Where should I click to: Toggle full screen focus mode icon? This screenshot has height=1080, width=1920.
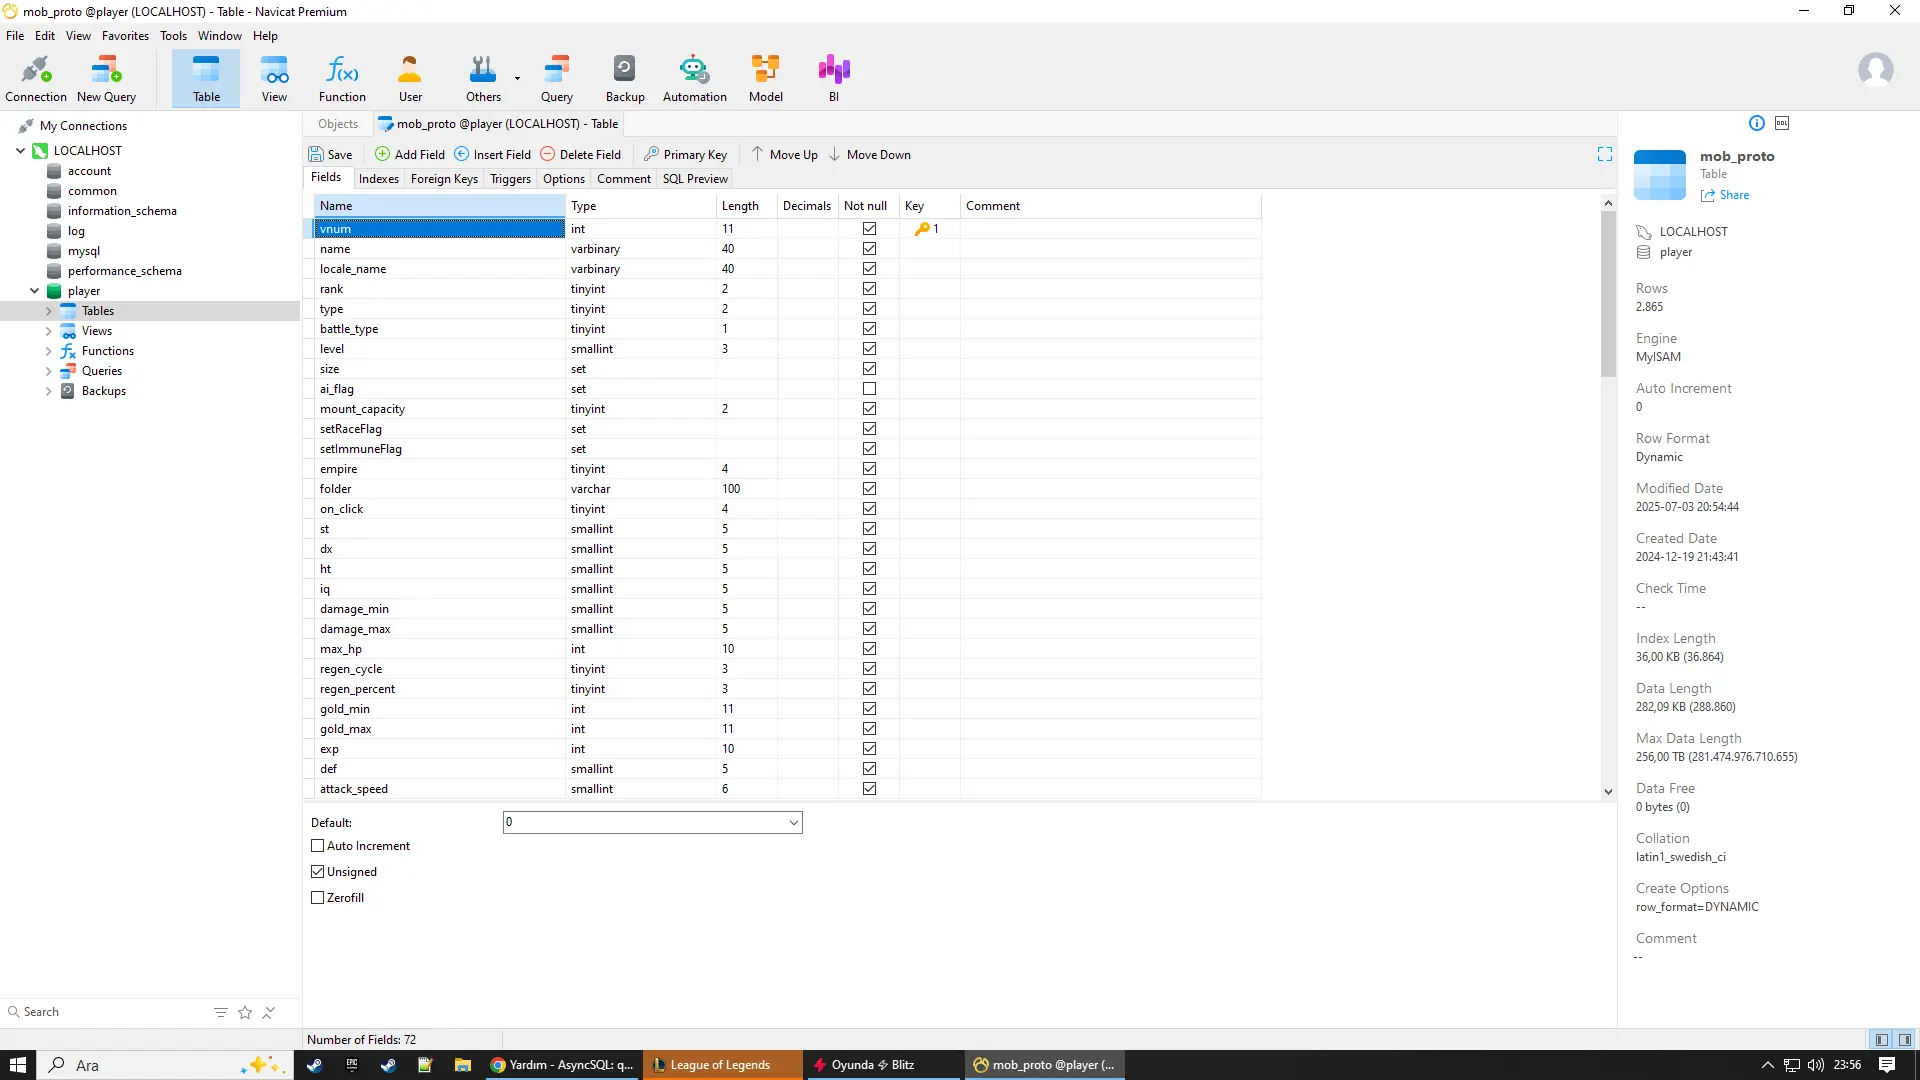pos(1605,154)
